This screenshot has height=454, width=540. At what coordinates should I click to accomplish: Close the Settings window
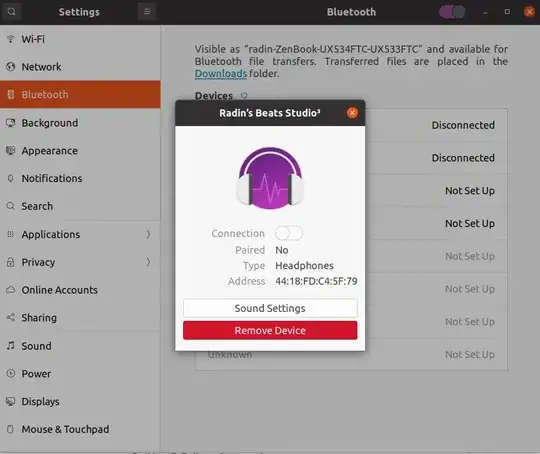pyautogui.click(x=529, y=12)
